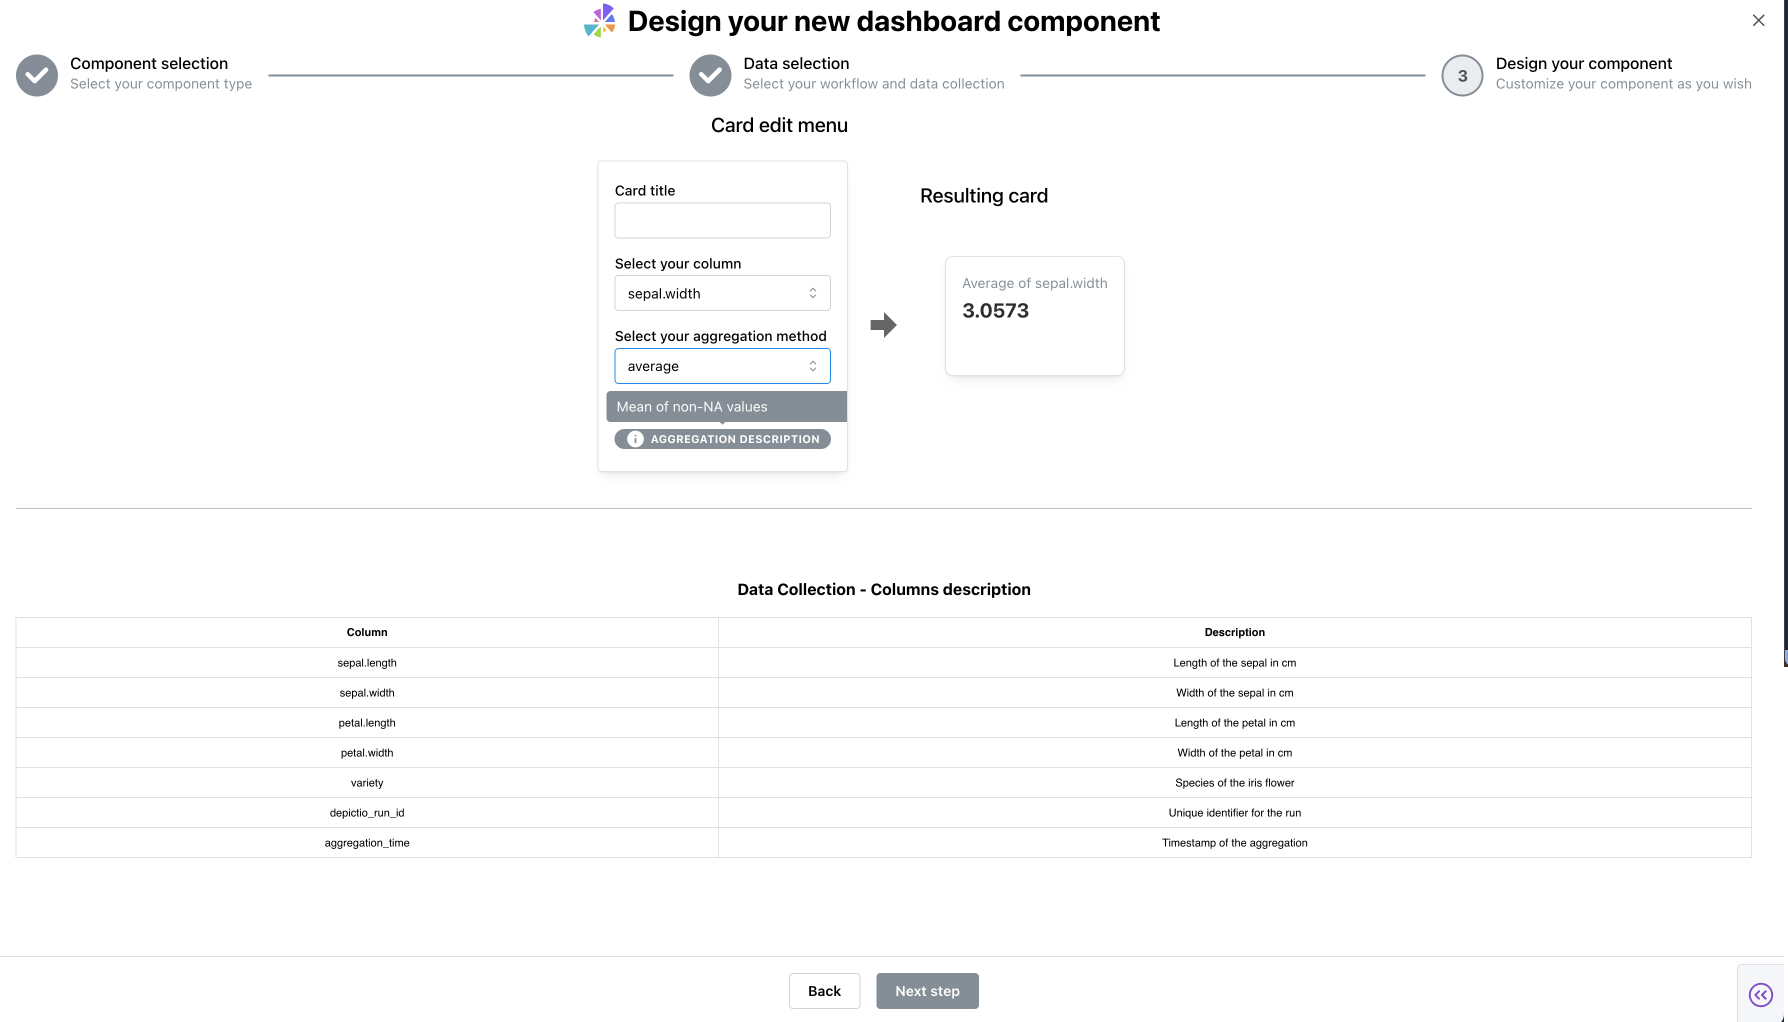The width and height of the screenshot is (1788, 1022).
Task: Open the average aggregation method dropdown
Action: tap(722, 366)
